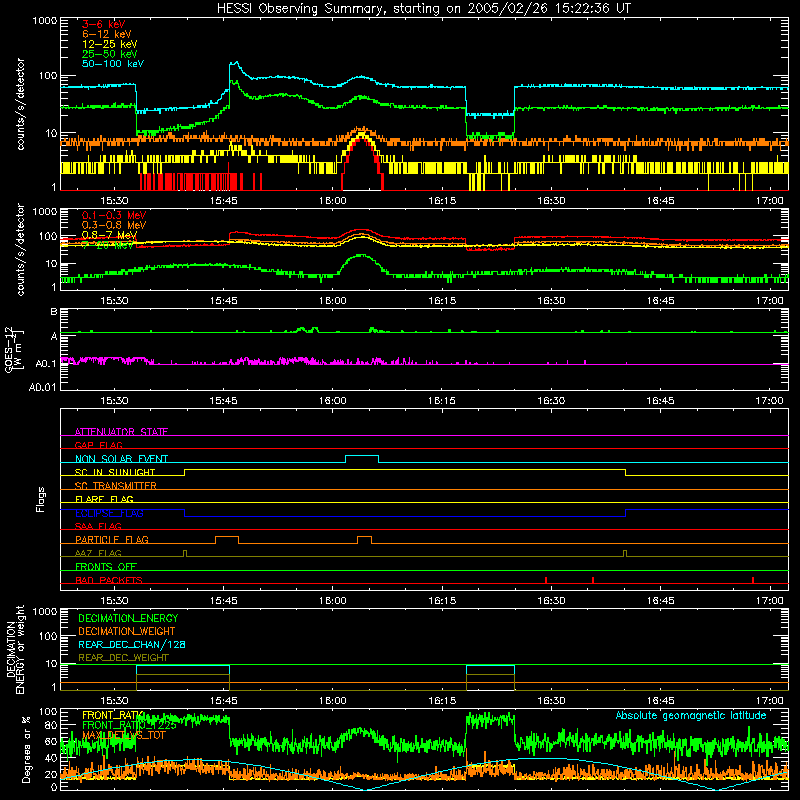Click the GOES-12 axis label
Screen dimensions: 800x800
click(10, 349)
